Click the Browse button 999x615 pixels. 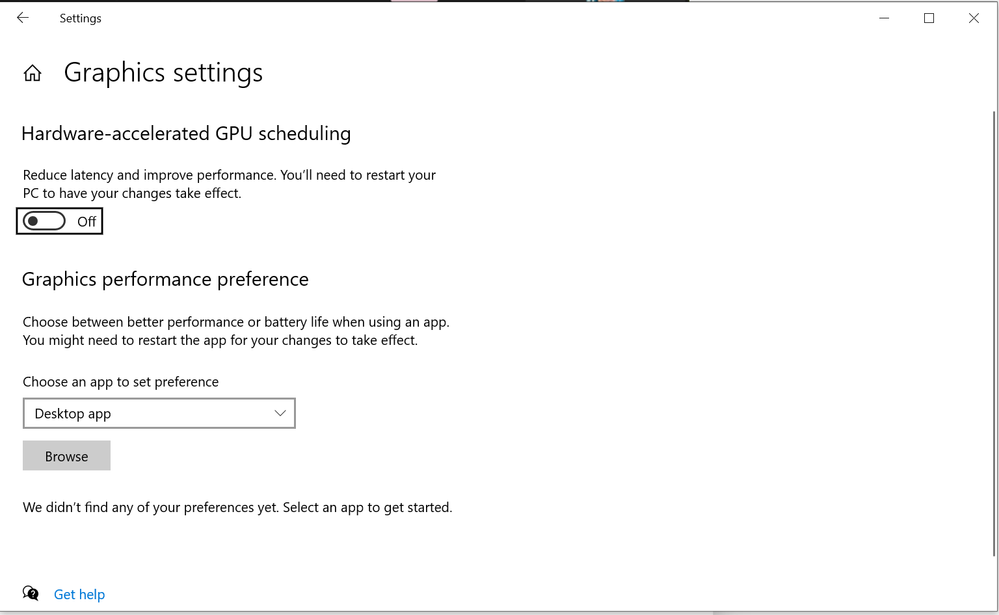pyautogui.click(x=66, y=456)
